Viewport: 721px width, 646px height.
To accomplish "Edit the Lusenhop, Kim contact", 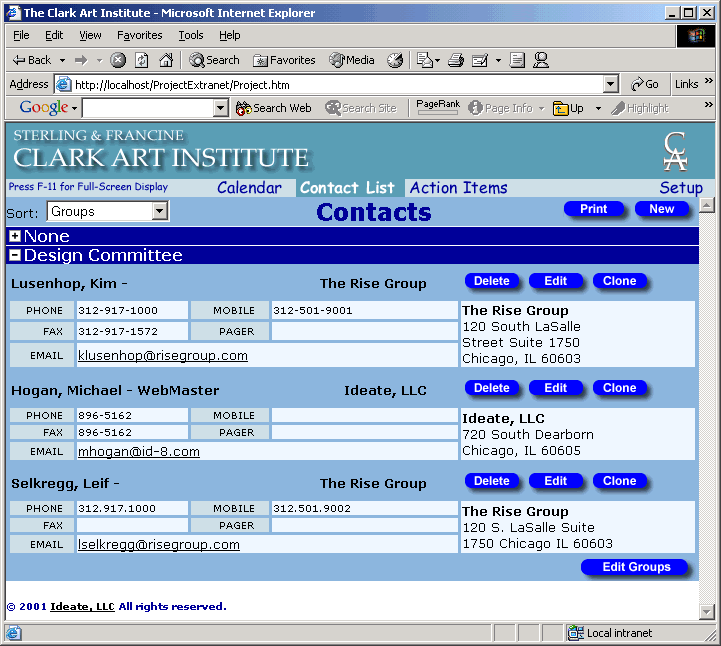I will coord(555,281).
